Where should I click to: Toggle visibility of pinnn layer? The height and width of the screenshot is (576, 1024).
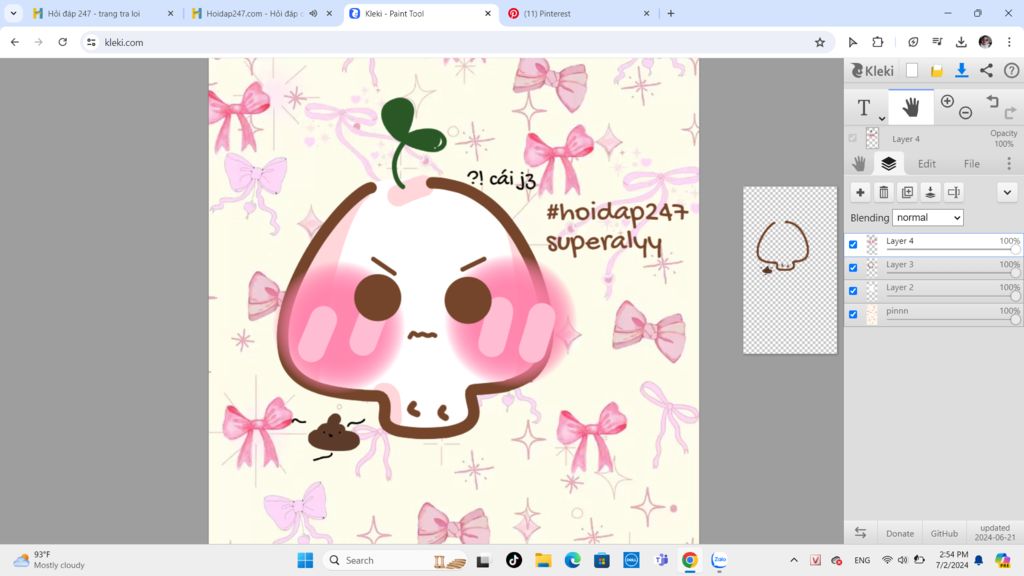tap(853, 314)
